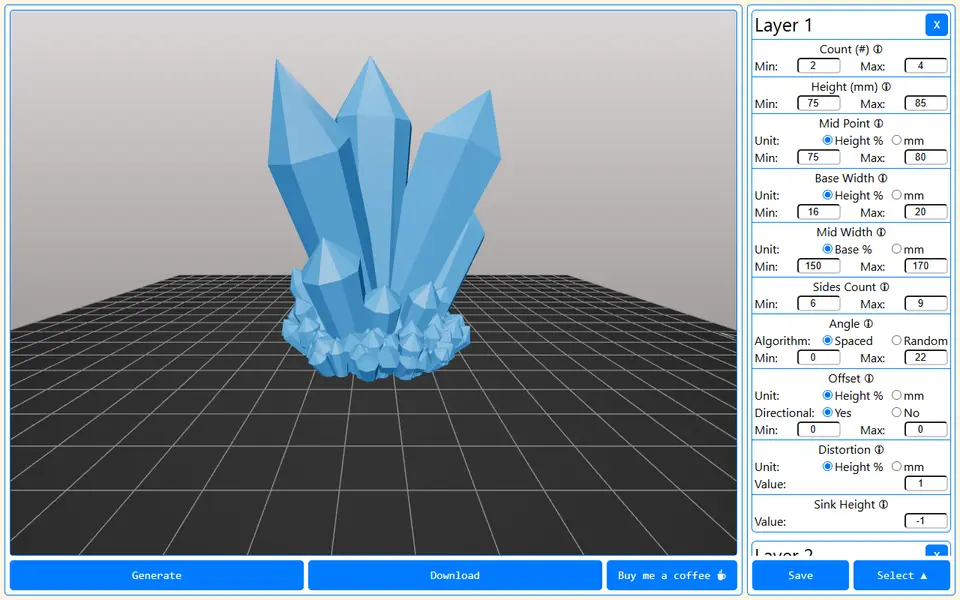Select mm unit for Mid Point
The width and height of the screenshot is (960, 600).
click(x=896, y=140)
